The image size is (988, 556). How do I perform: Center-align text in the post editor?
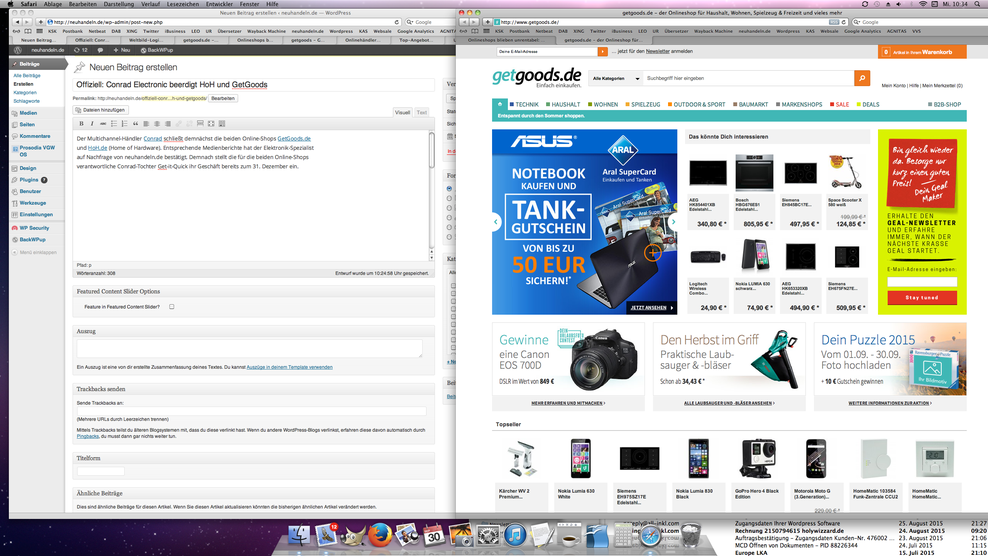point(157,124)
